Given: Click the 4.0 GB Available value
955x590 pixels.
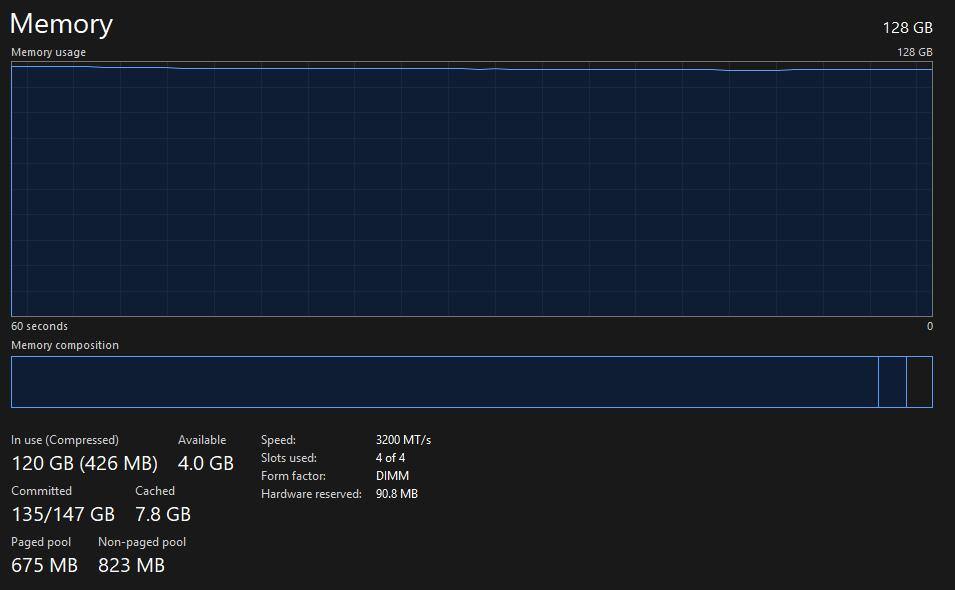Looking at the screenshot, I should tap(205, 463).
